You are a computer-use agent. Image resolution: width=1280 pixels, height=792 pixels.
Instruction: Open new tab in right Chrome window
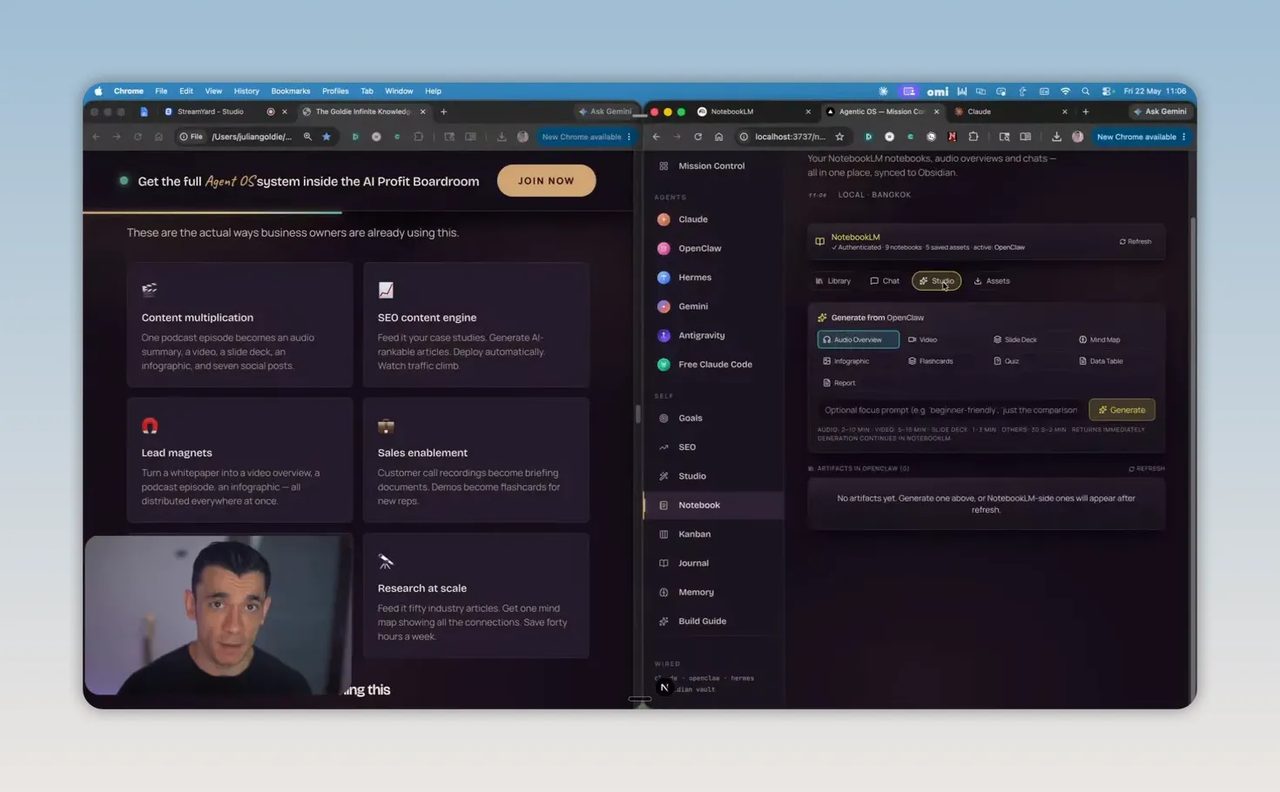(1085, 112)
